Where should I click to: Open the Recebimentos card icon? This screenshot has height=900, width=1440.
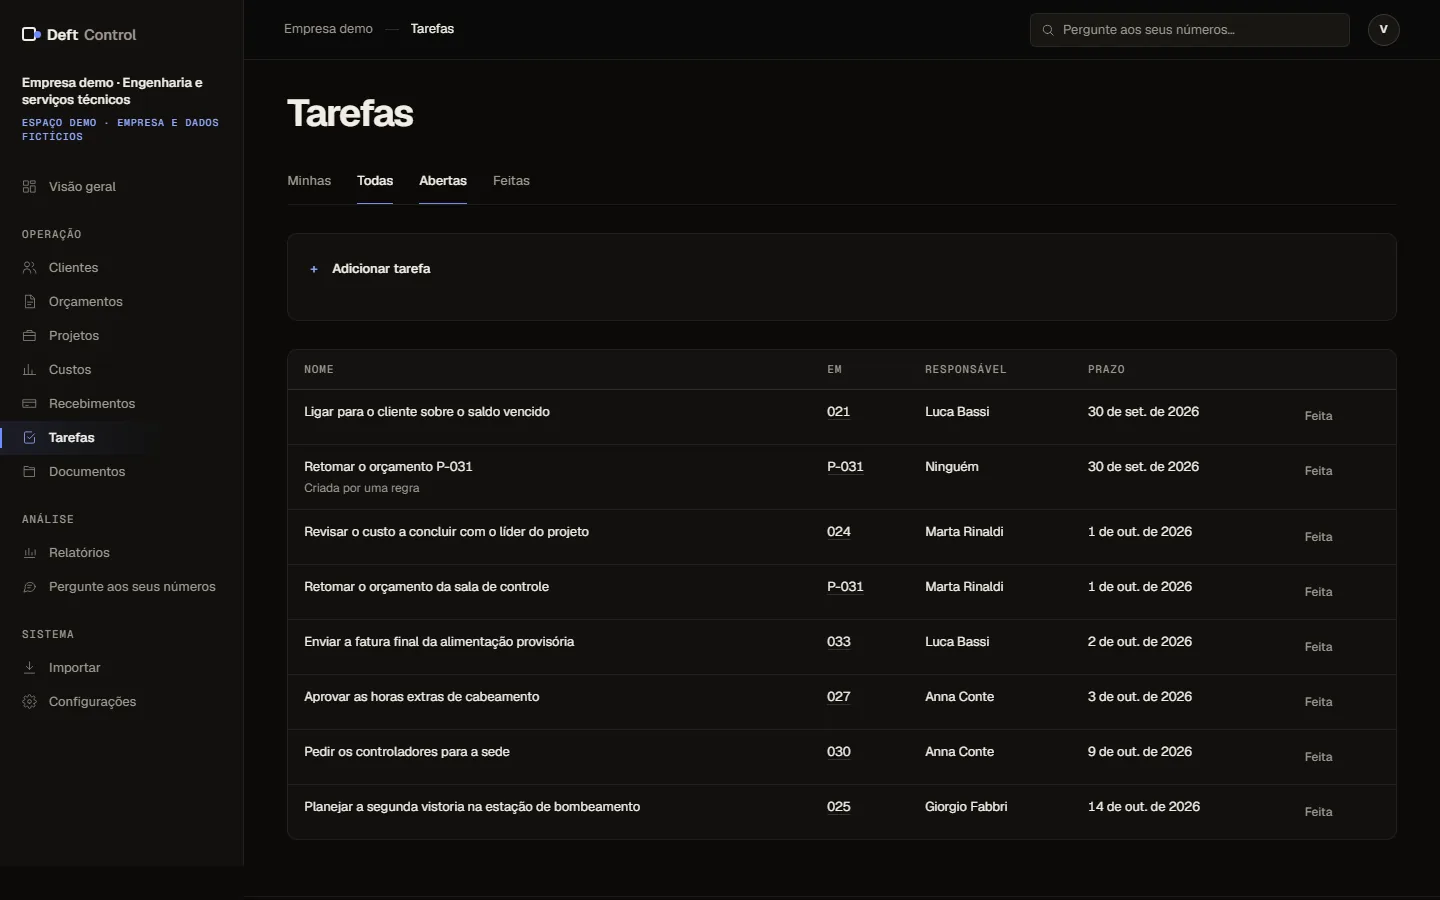(29, 404)
